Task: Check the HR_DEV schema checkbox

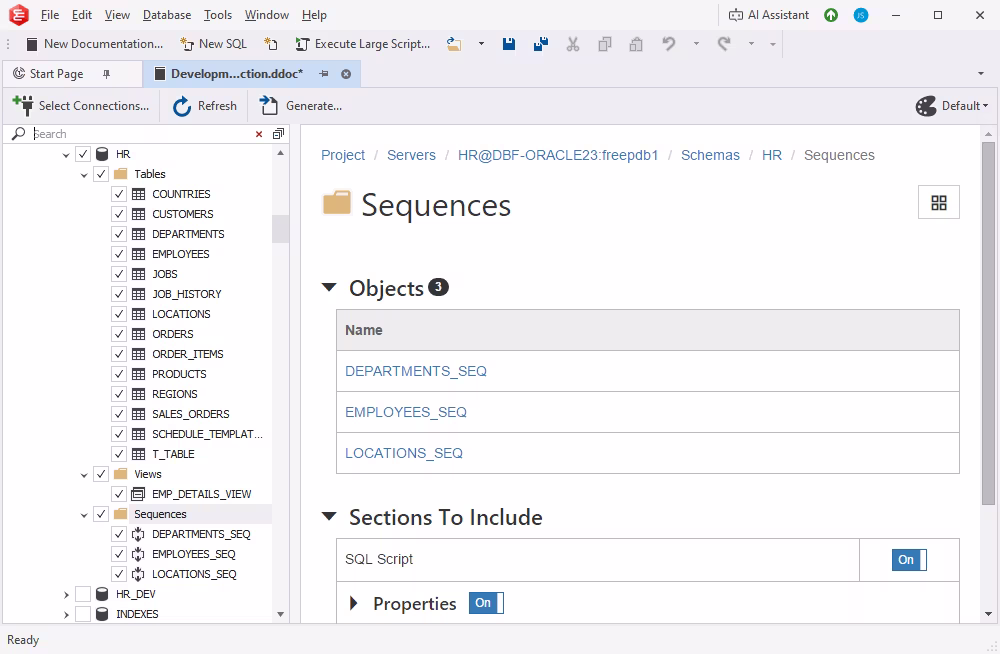Action: [x=83, y=594]
